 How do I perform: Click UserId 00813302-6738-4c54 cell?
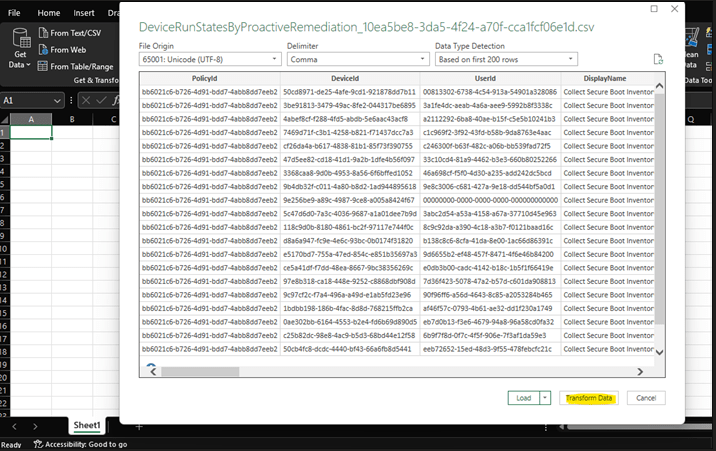pos(490,92)
